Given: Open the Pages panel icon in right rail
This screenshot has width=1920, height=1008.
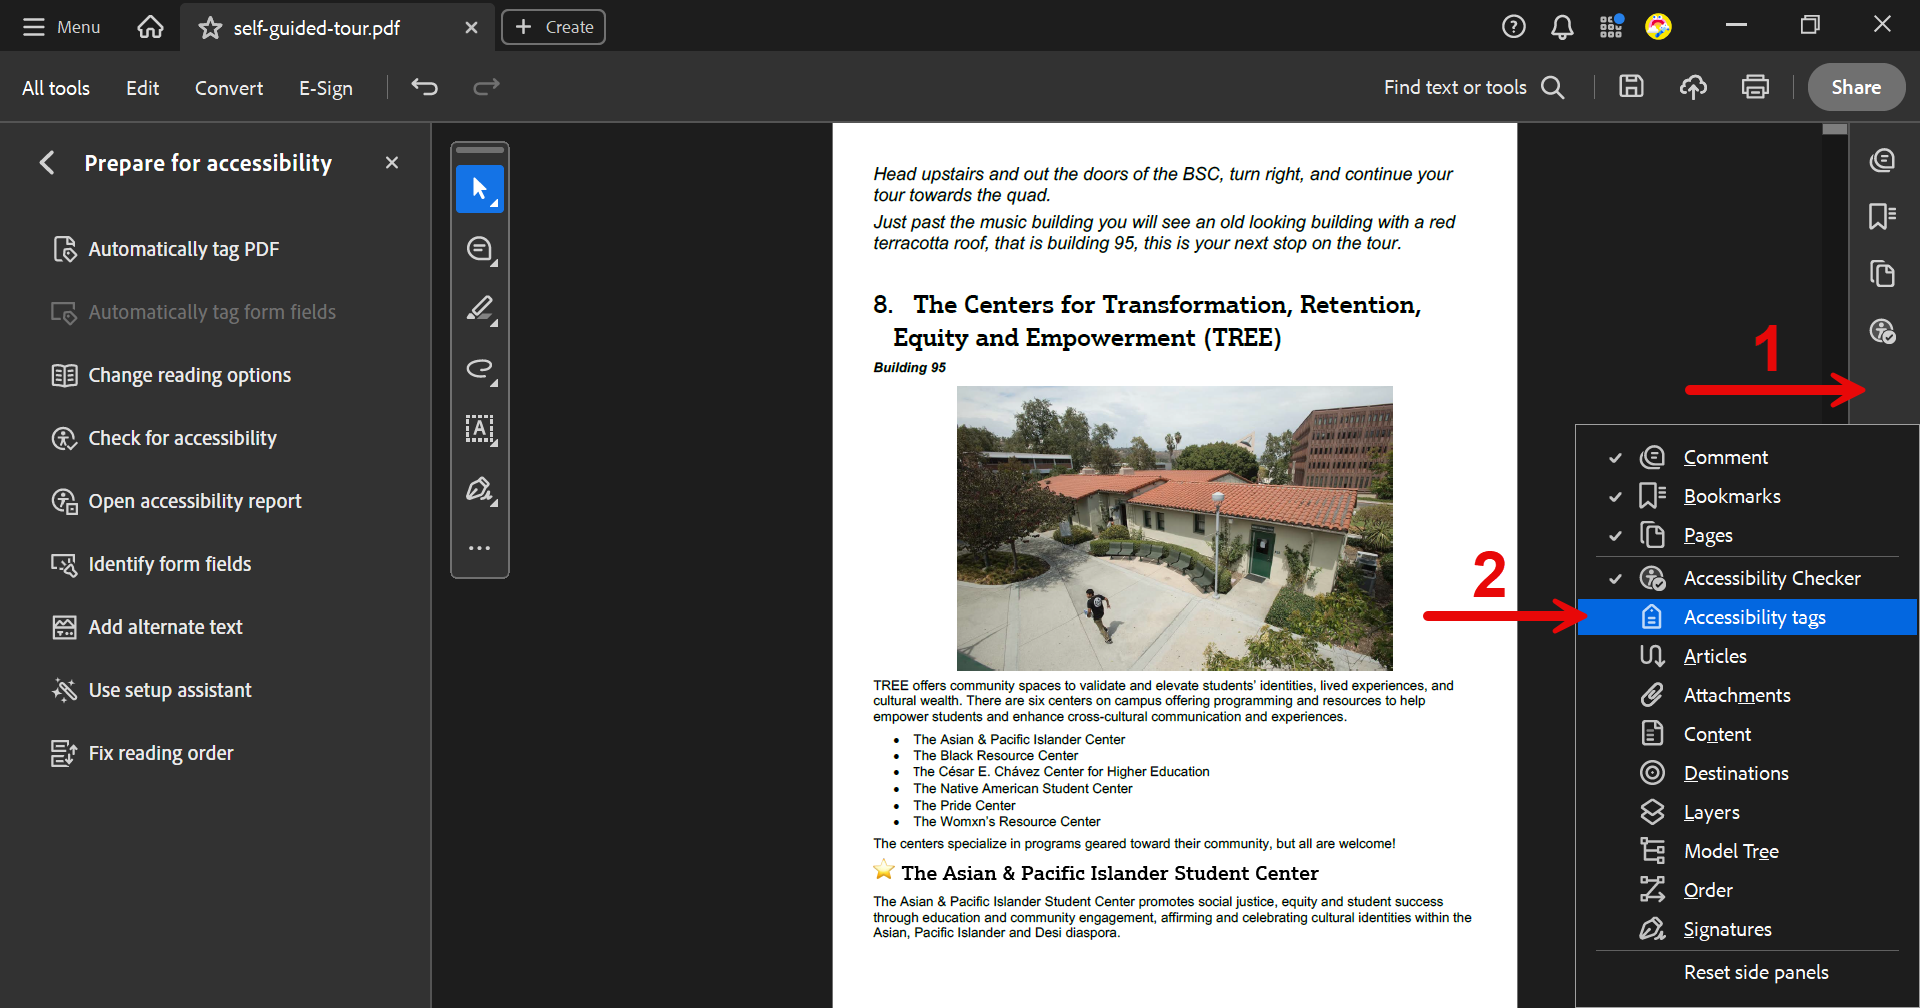Looking at the screenshot, I should click(x=1882, y=274).
